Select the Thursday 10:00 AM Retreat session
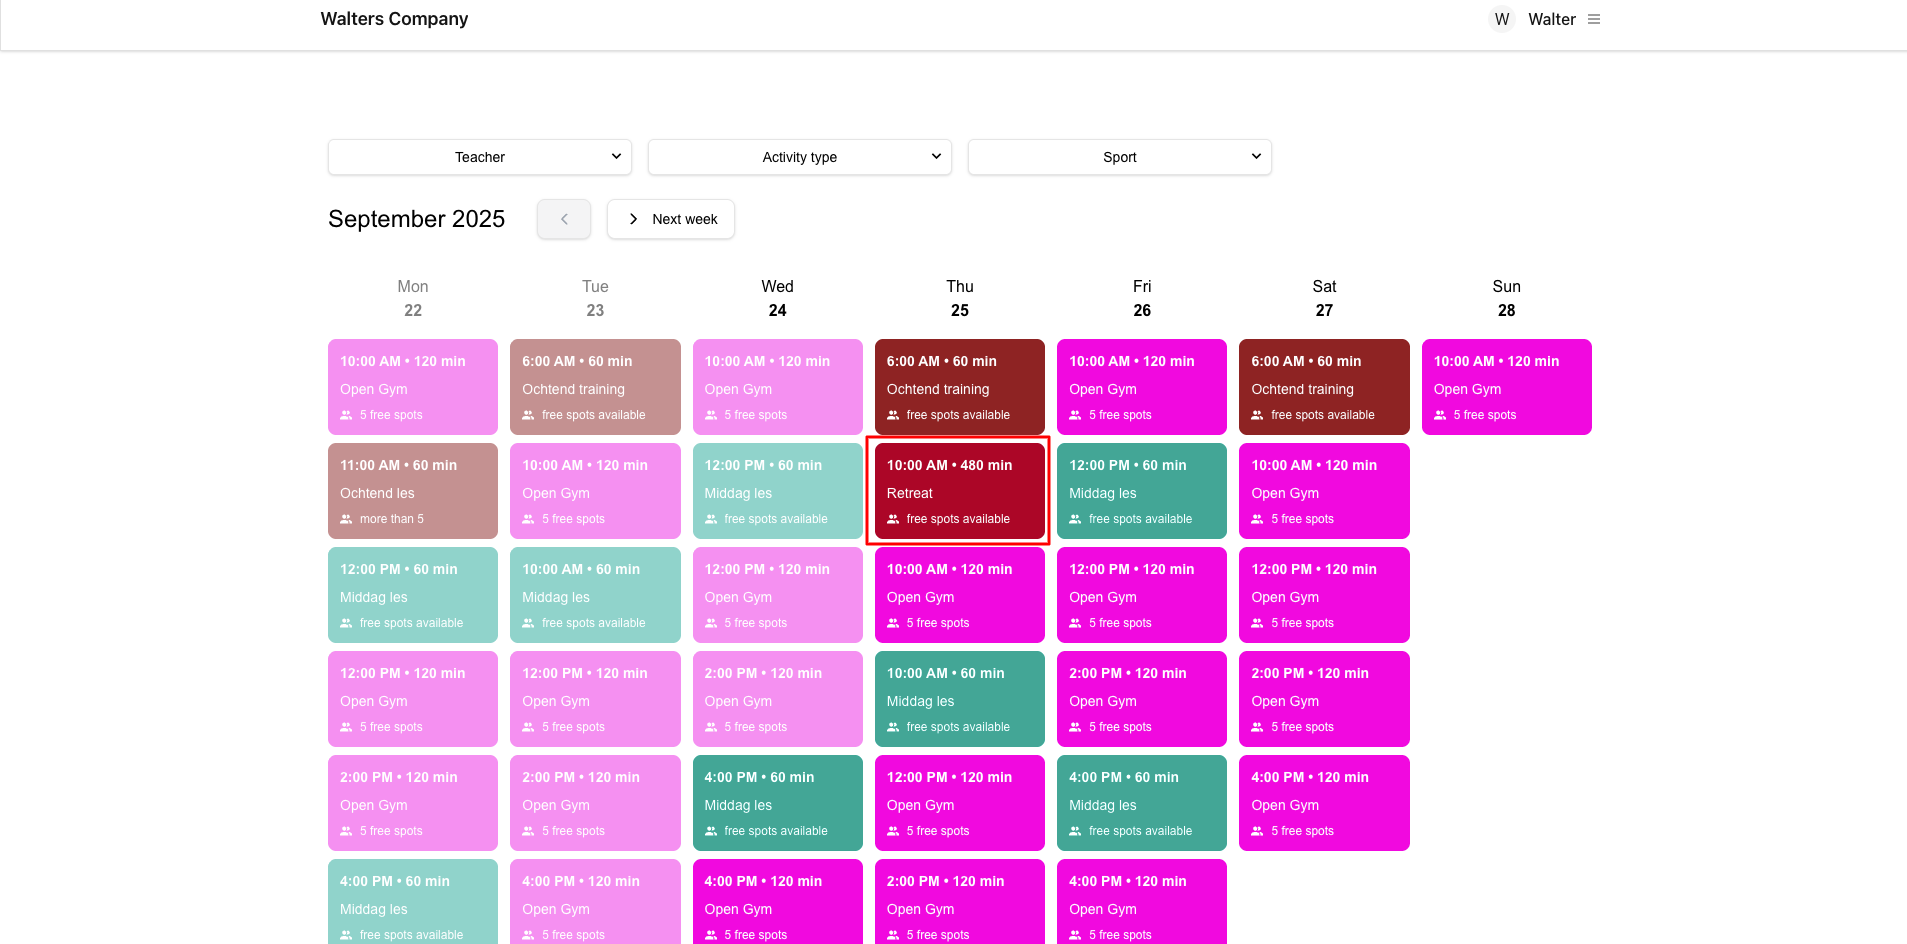The image size is (1907, 944). [x=958, y=491]
